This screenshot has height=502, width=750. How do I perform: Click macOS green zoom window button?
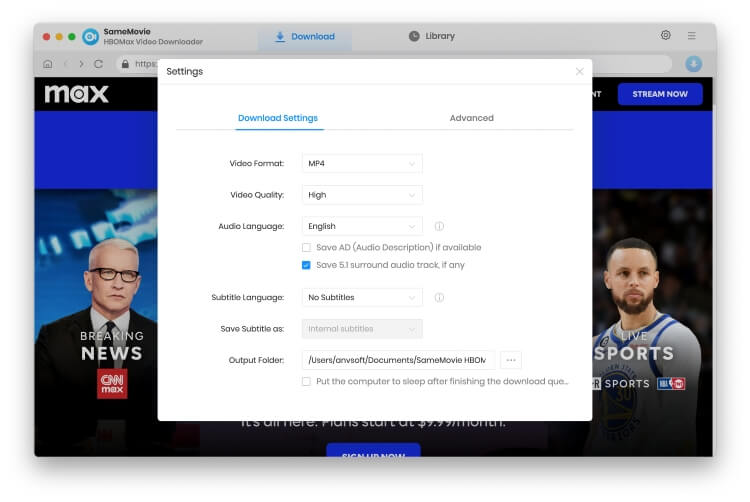[72, 37]
